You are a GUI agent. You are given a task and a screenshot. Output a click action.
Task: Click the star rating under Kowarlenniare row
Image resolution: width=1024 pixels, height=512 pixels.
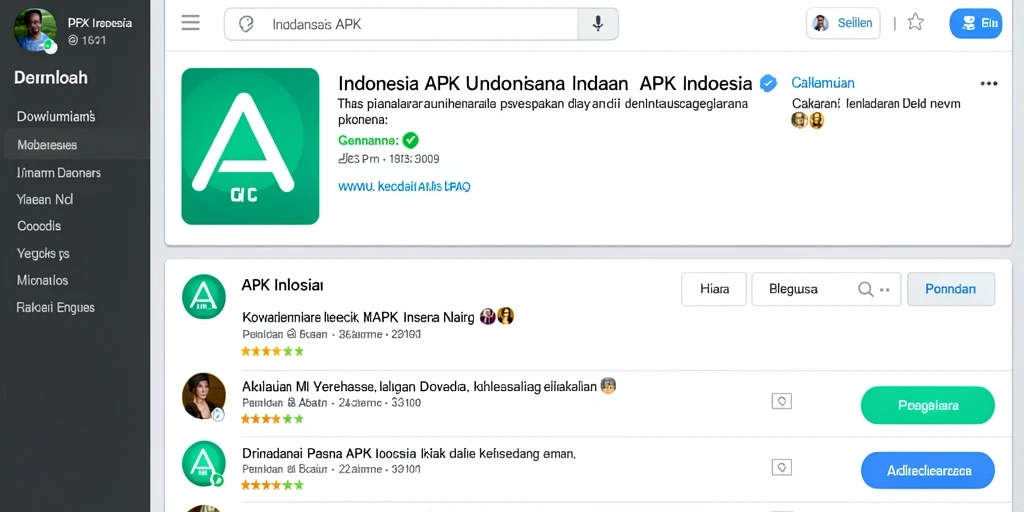pyautogui.click(x=272, y=351)
